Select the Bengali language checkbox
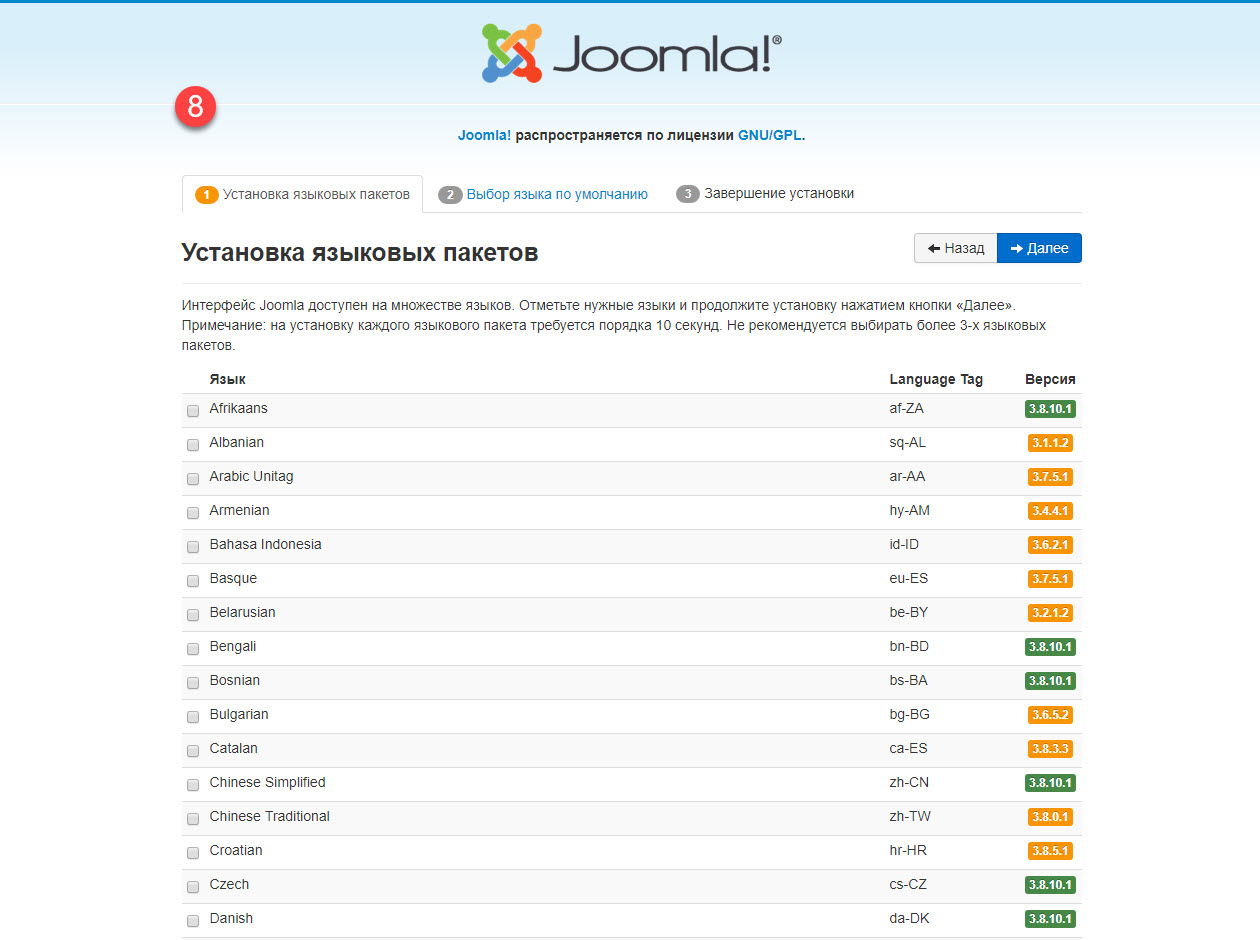This screenshot has width=1260, height=940. pos(193,648)
